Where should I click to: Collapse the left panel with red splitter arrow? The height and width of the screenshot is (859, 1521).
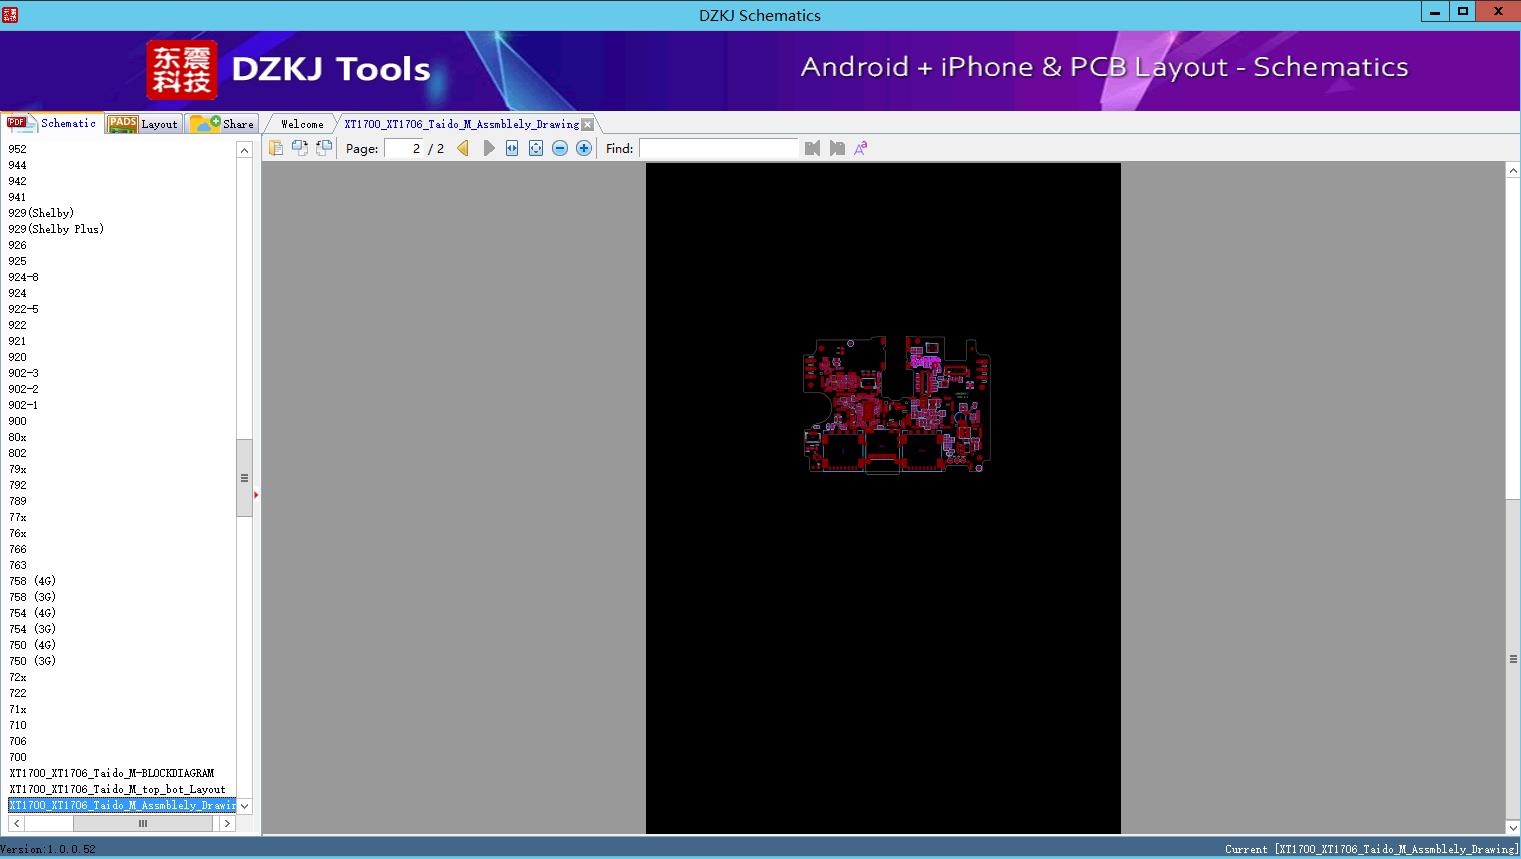click(x=256, y=494)
